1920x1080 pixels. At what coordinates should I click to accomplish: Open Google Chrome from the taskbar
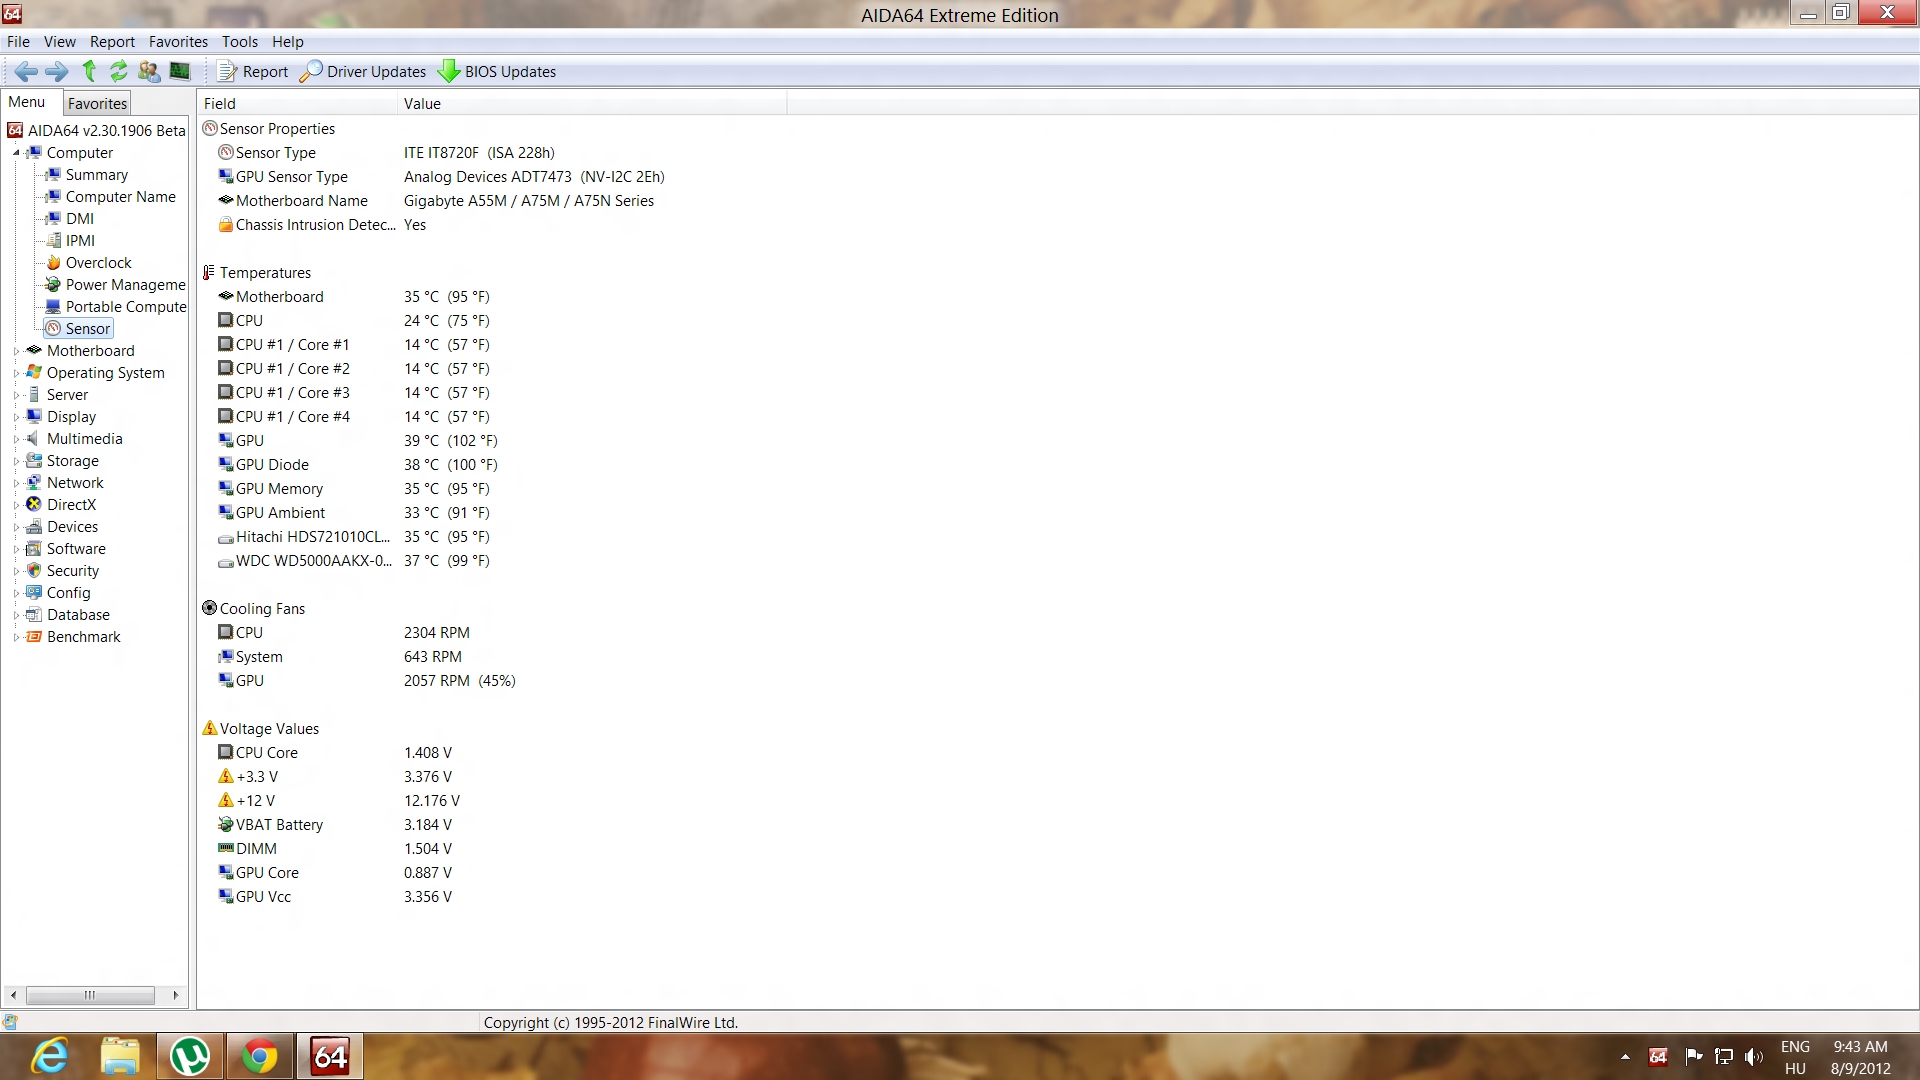click(x=260, y=1057)
